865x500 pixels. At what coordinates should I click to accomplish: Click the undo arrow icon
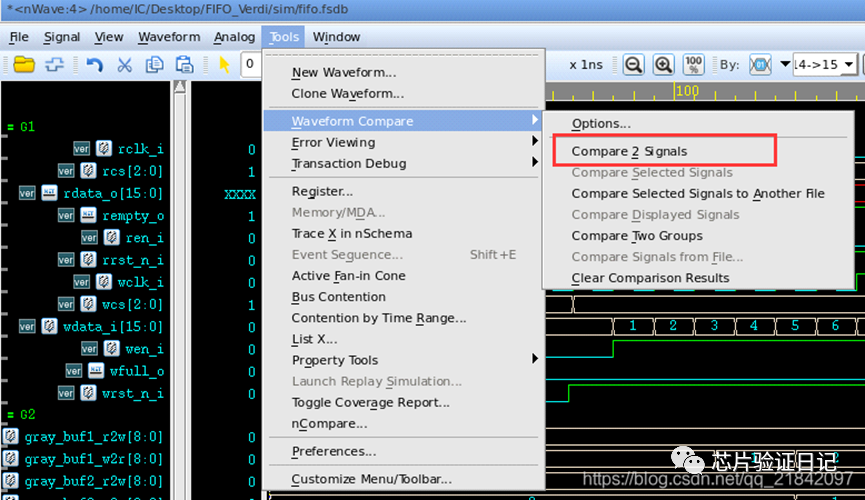(94, 65)
